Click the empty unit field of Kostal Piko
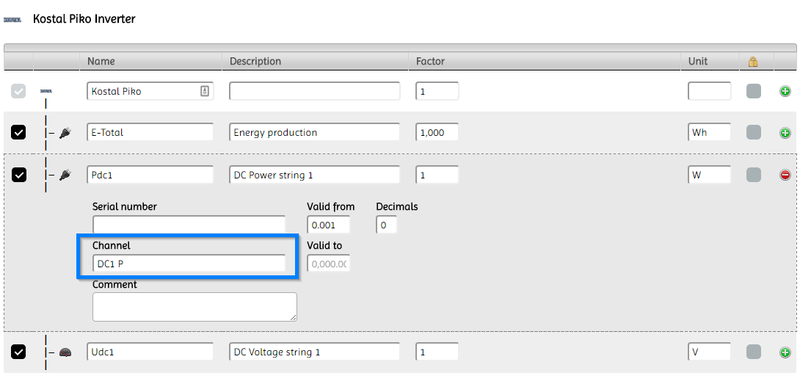This screenshot has height=373, width=800. click(709, 91)
